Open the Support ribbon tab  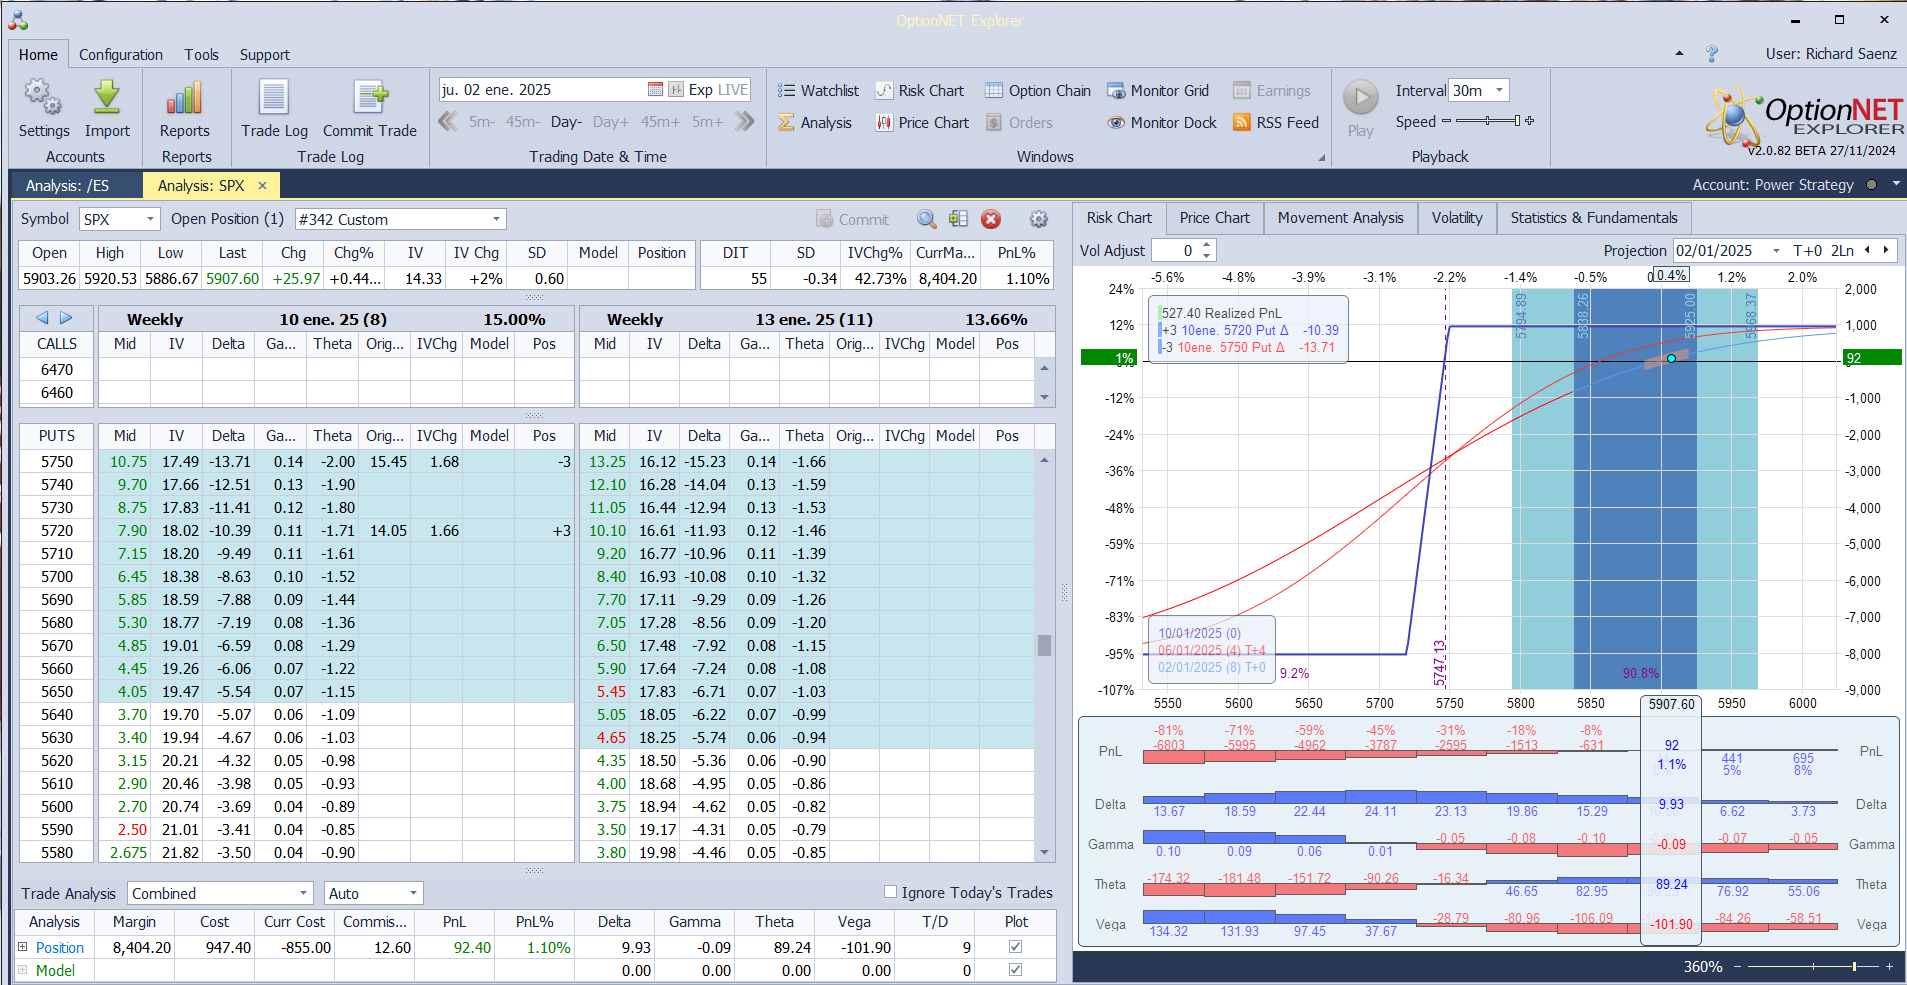[264, 55]
